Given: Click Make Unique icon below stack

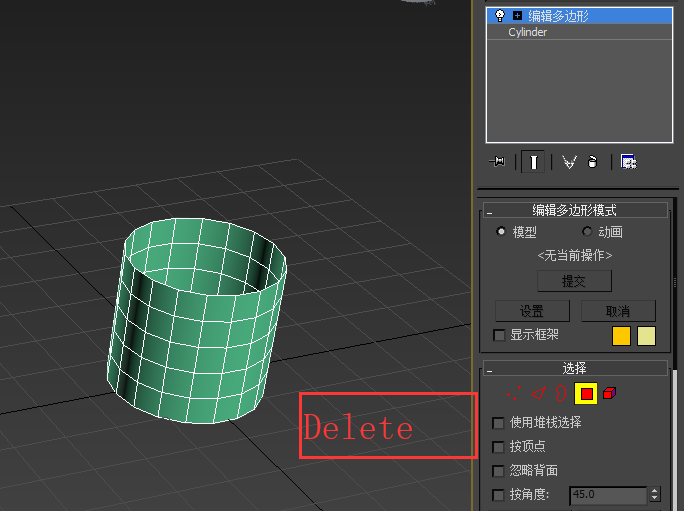Looking at the screenshot, I should click(569, 161).
